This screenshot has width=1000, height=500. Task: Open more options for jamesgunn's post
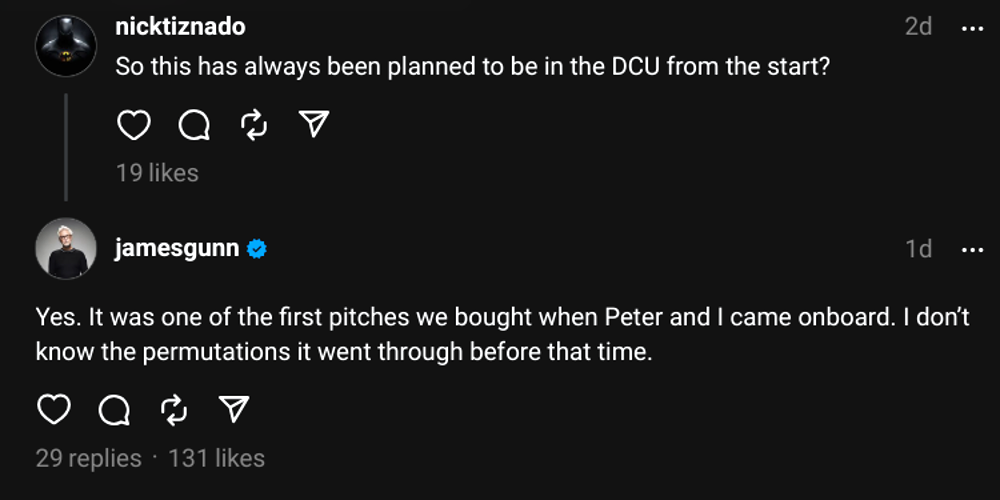coord(972,249)
